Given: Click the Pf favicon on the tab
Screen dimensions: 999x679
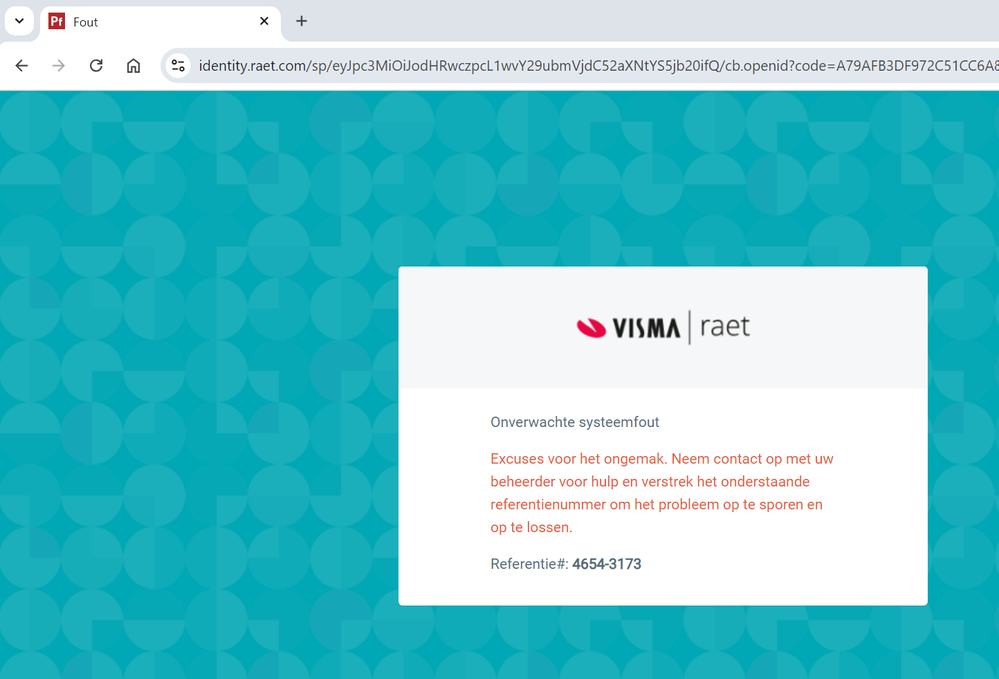Looking at the screenshot, I should (57, 22).
